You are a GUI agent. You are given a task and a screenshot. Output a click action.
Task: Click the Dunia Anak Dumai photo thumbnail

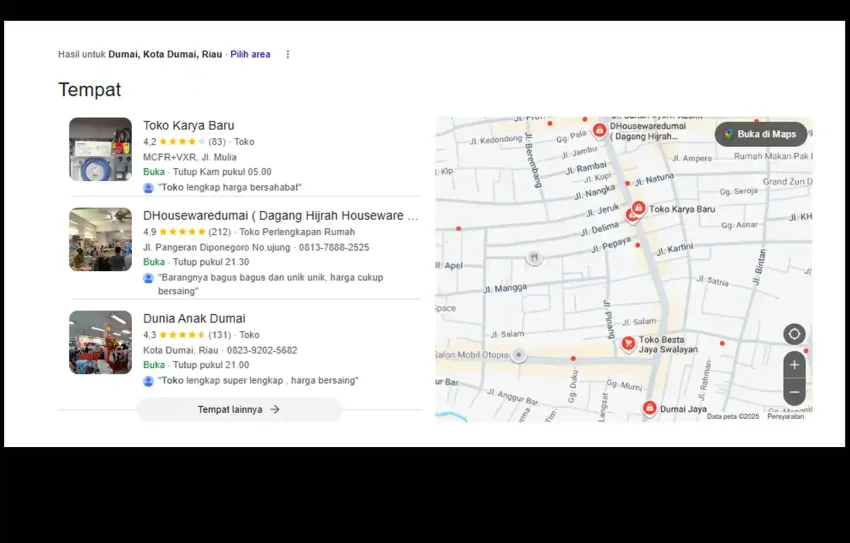[100, 342]
